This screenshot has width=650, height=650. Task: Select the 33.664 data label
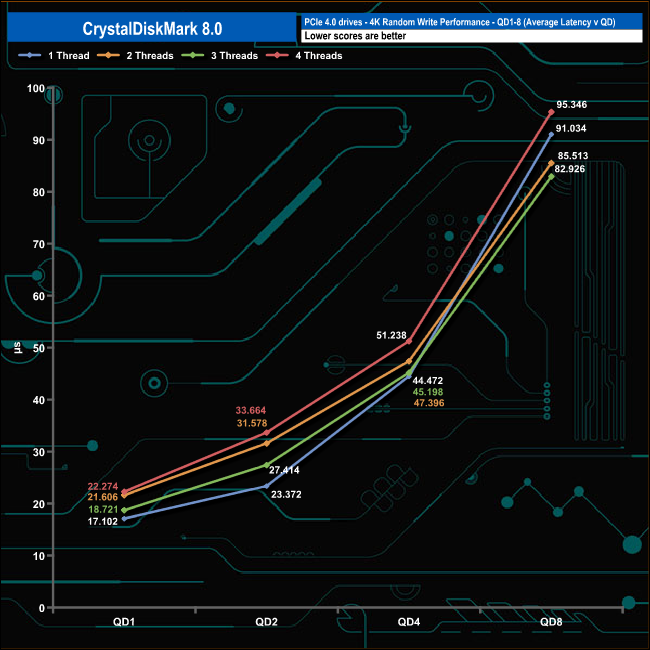click(251, 410)
